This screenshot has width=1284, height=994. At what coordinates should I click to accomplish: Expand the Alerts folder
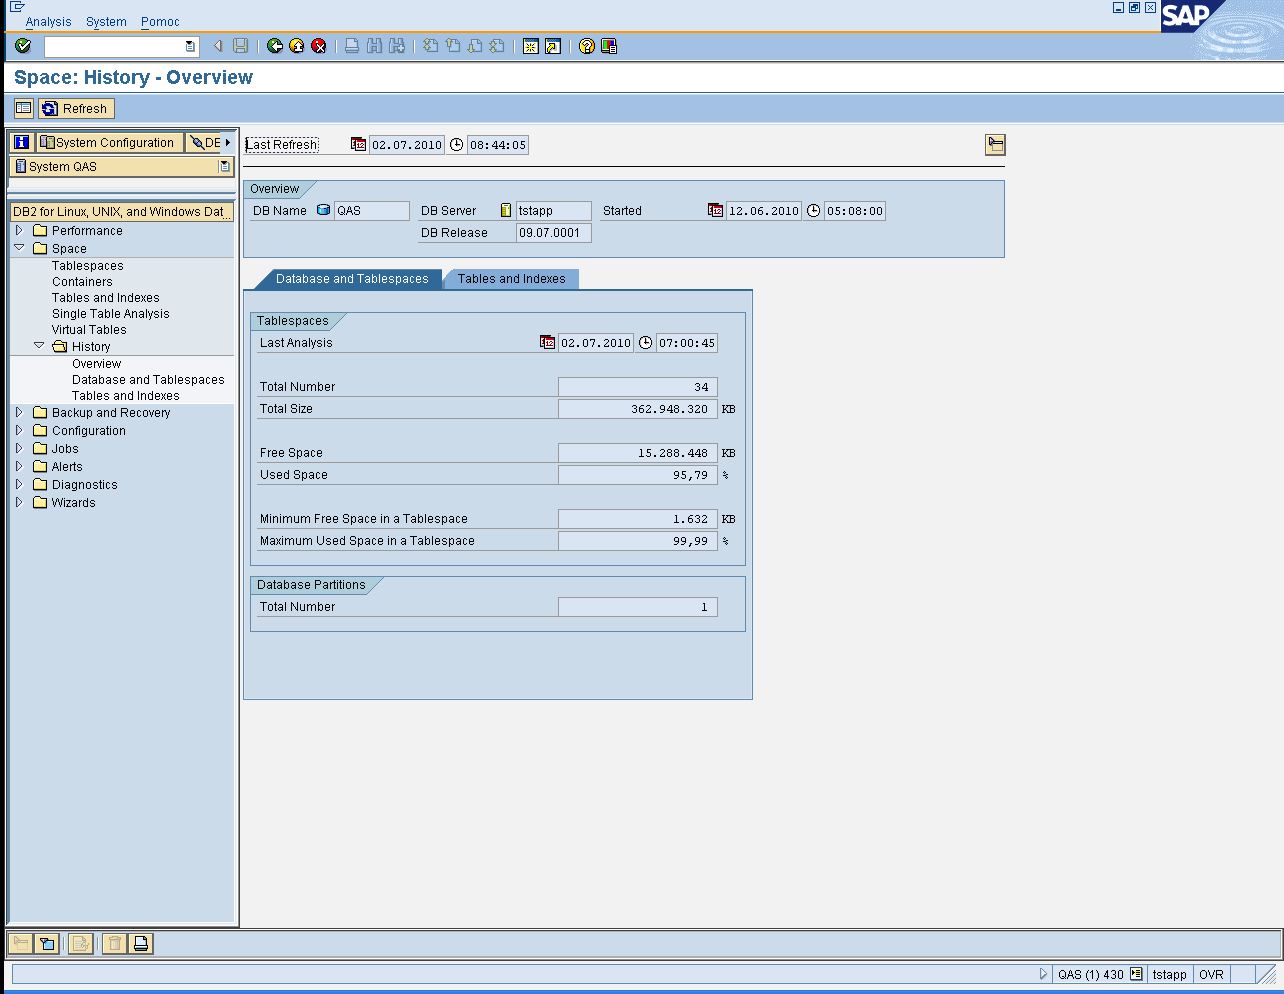19,466
